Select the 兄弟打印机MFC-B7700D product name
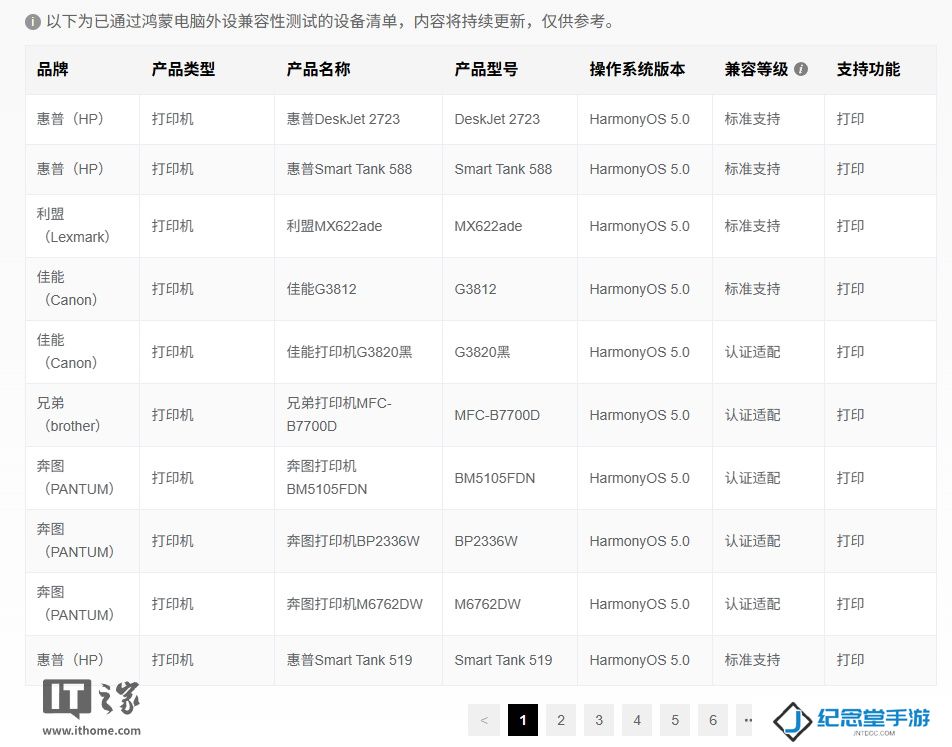The height and width of the screenshot is (747, 952). [339, 414]
